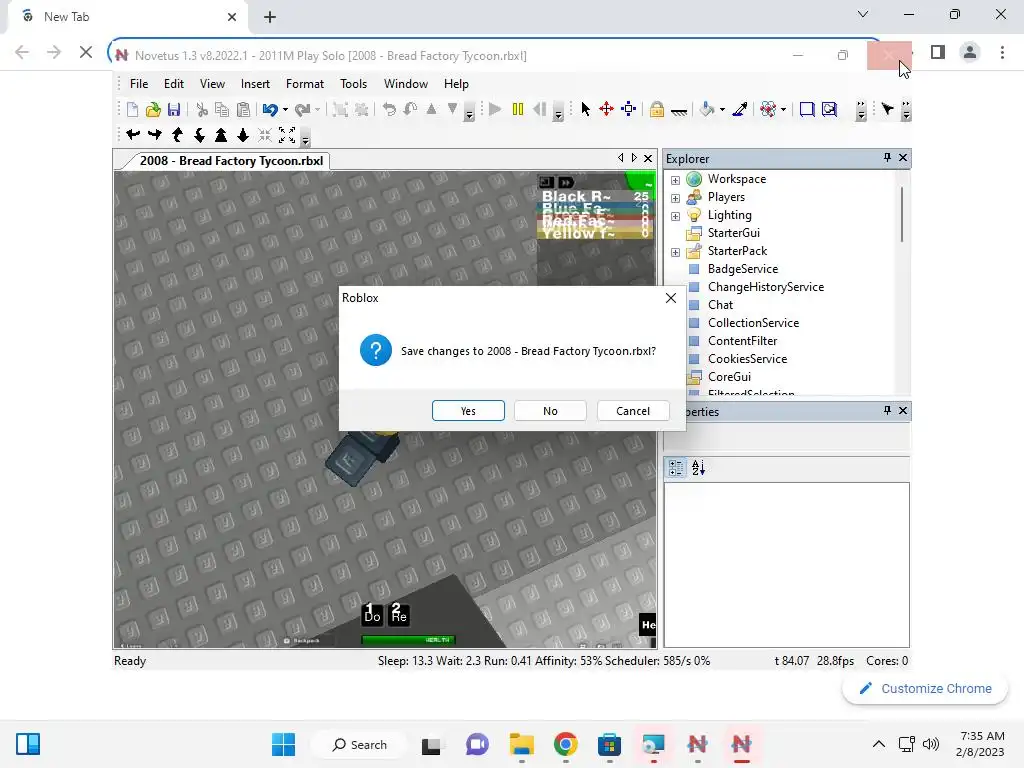The height and width of the screenshot is (768, 1024).
Task: Click the blue Undo arrow
Action: [x=270, y=110]
